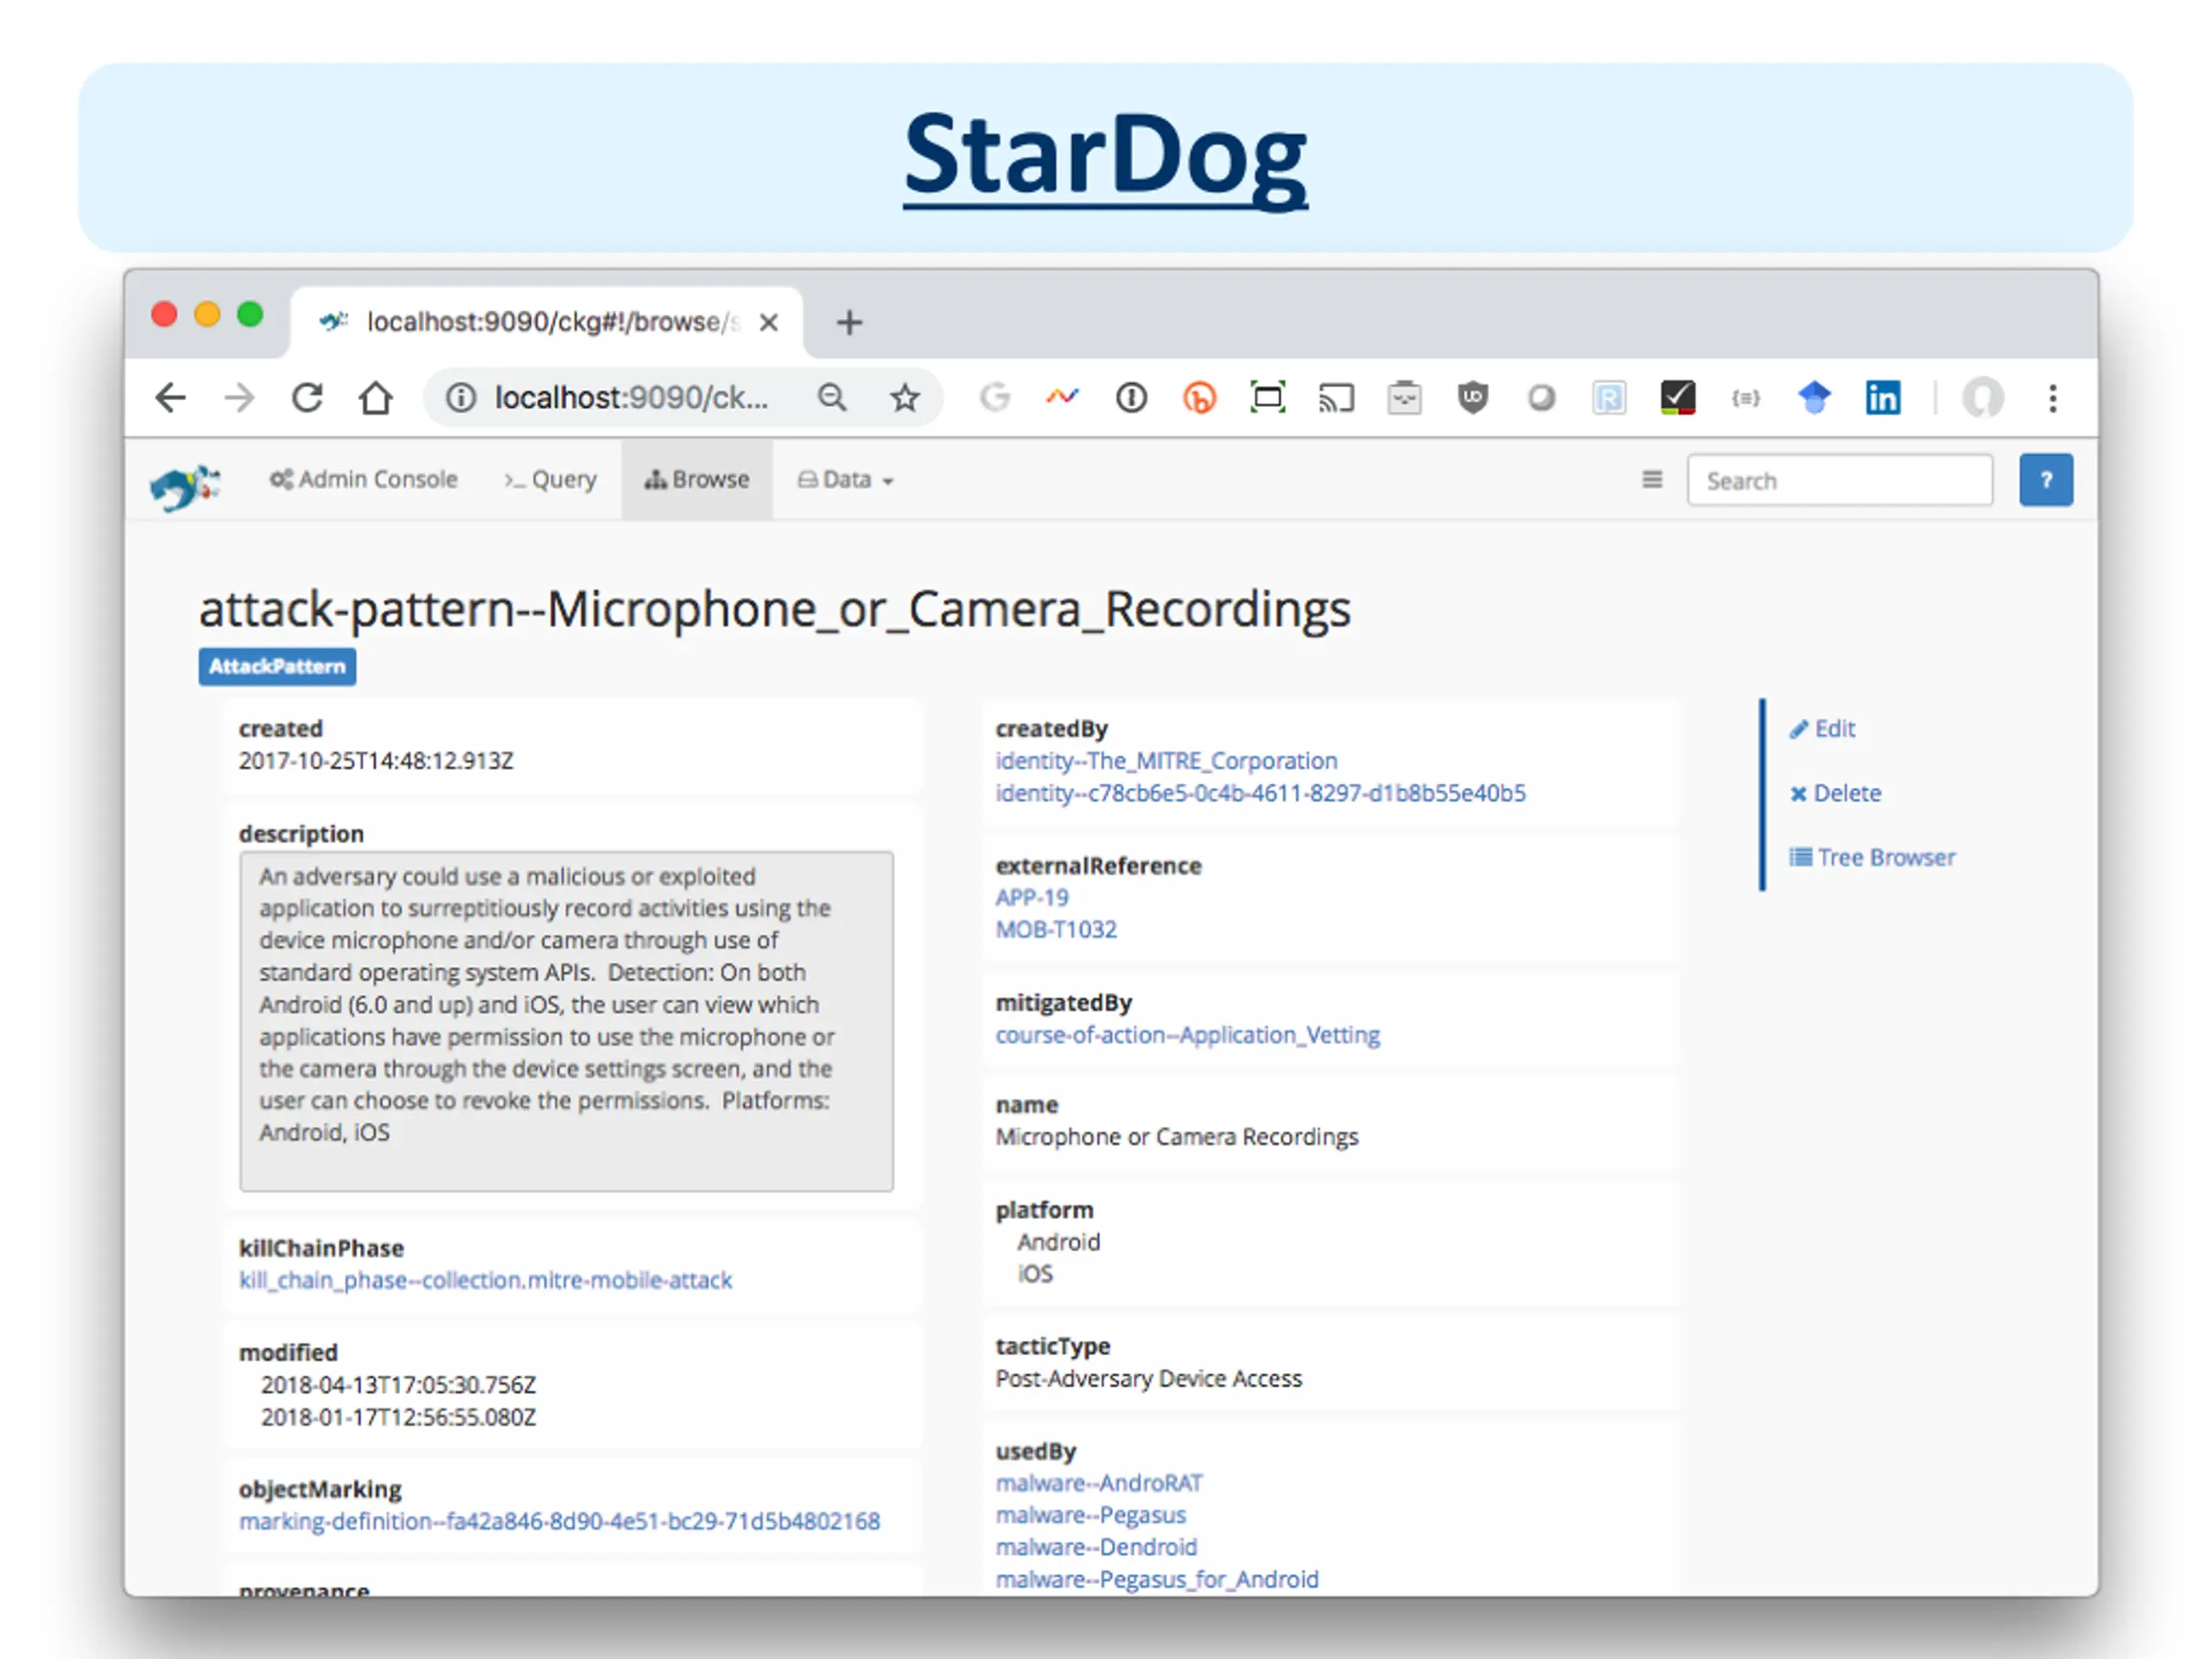Select the Browse tab
Screen dimensions: 2212x1659
pos(697,480)
